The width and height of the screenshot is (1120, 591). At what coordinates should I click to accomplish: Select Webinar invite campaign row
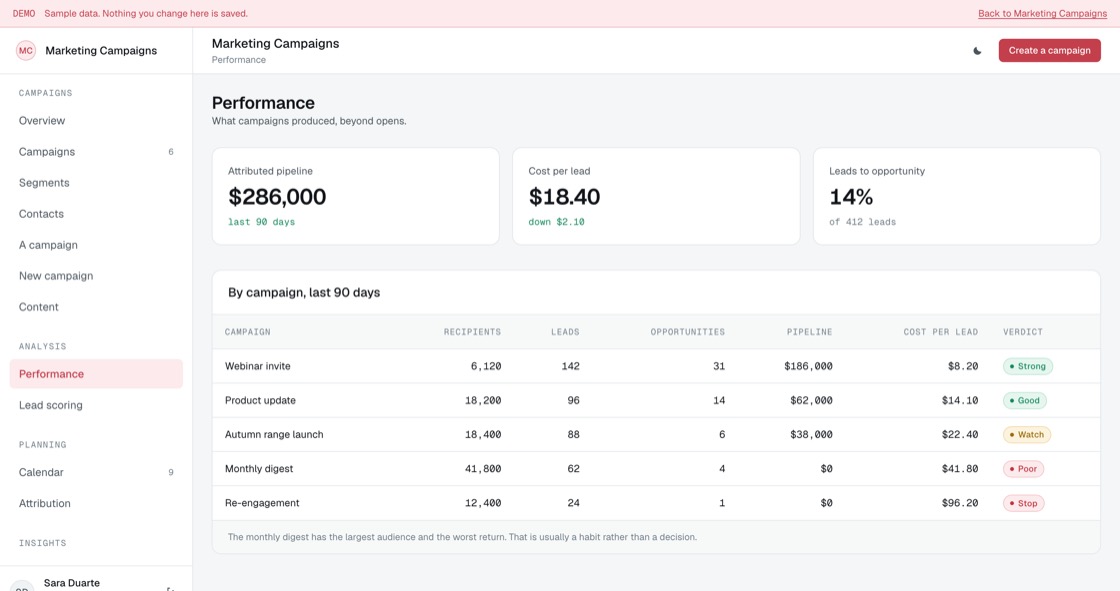click(x=656, y=367)
